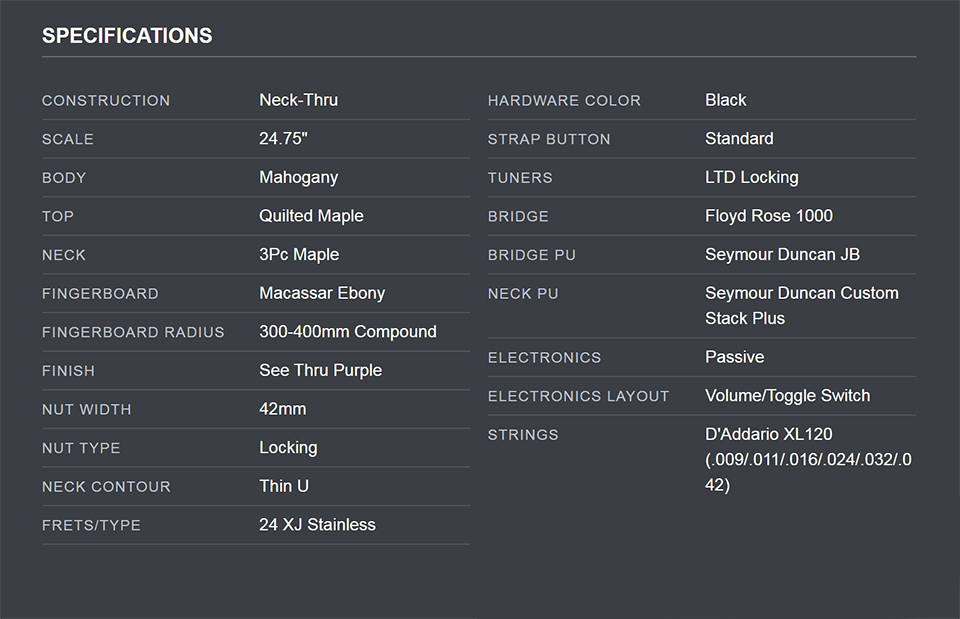Click Seymour Duncan Custom Stack Plus text

coord(801,305)
